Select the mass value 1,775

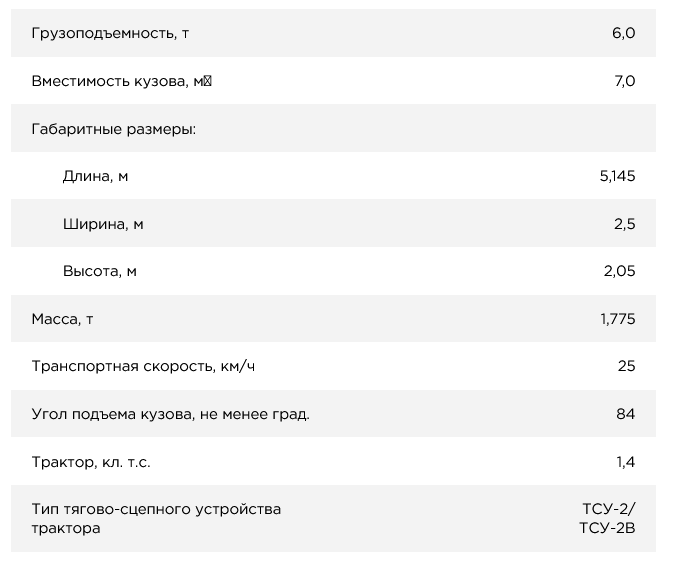pos(618,319)
